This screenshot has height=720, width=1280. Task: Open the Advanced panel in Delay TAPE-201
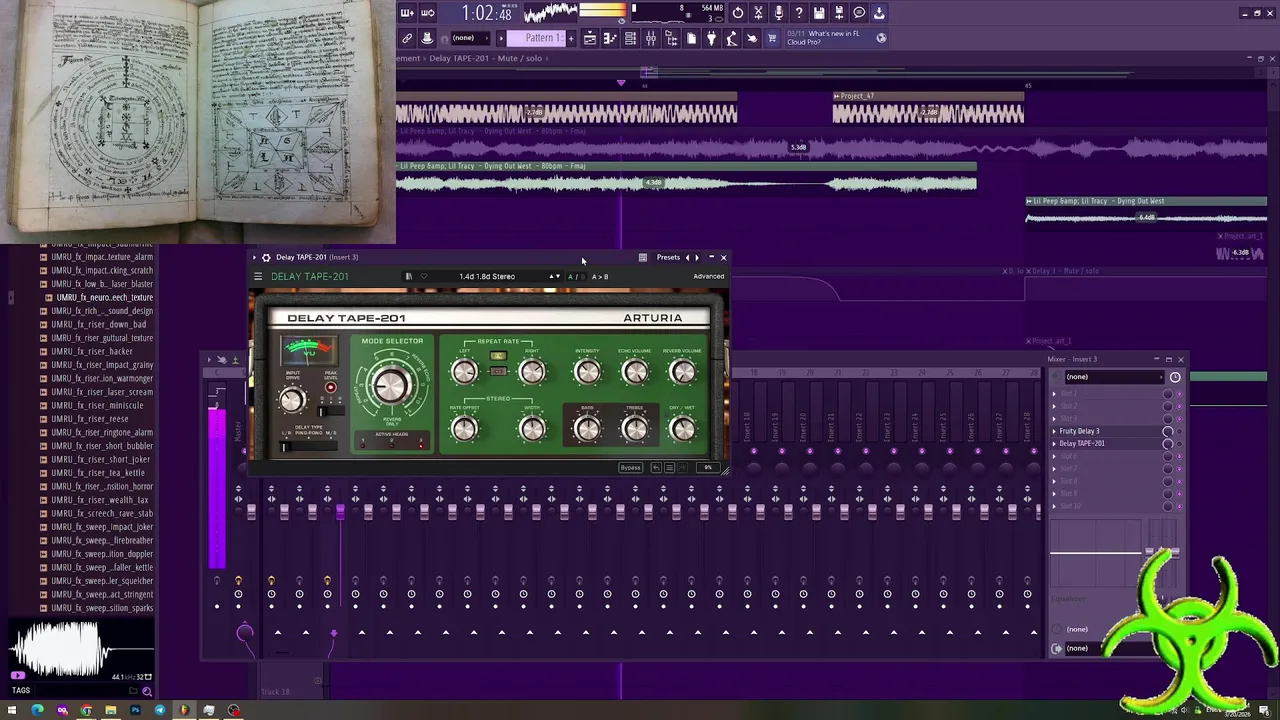coord(708,277)
